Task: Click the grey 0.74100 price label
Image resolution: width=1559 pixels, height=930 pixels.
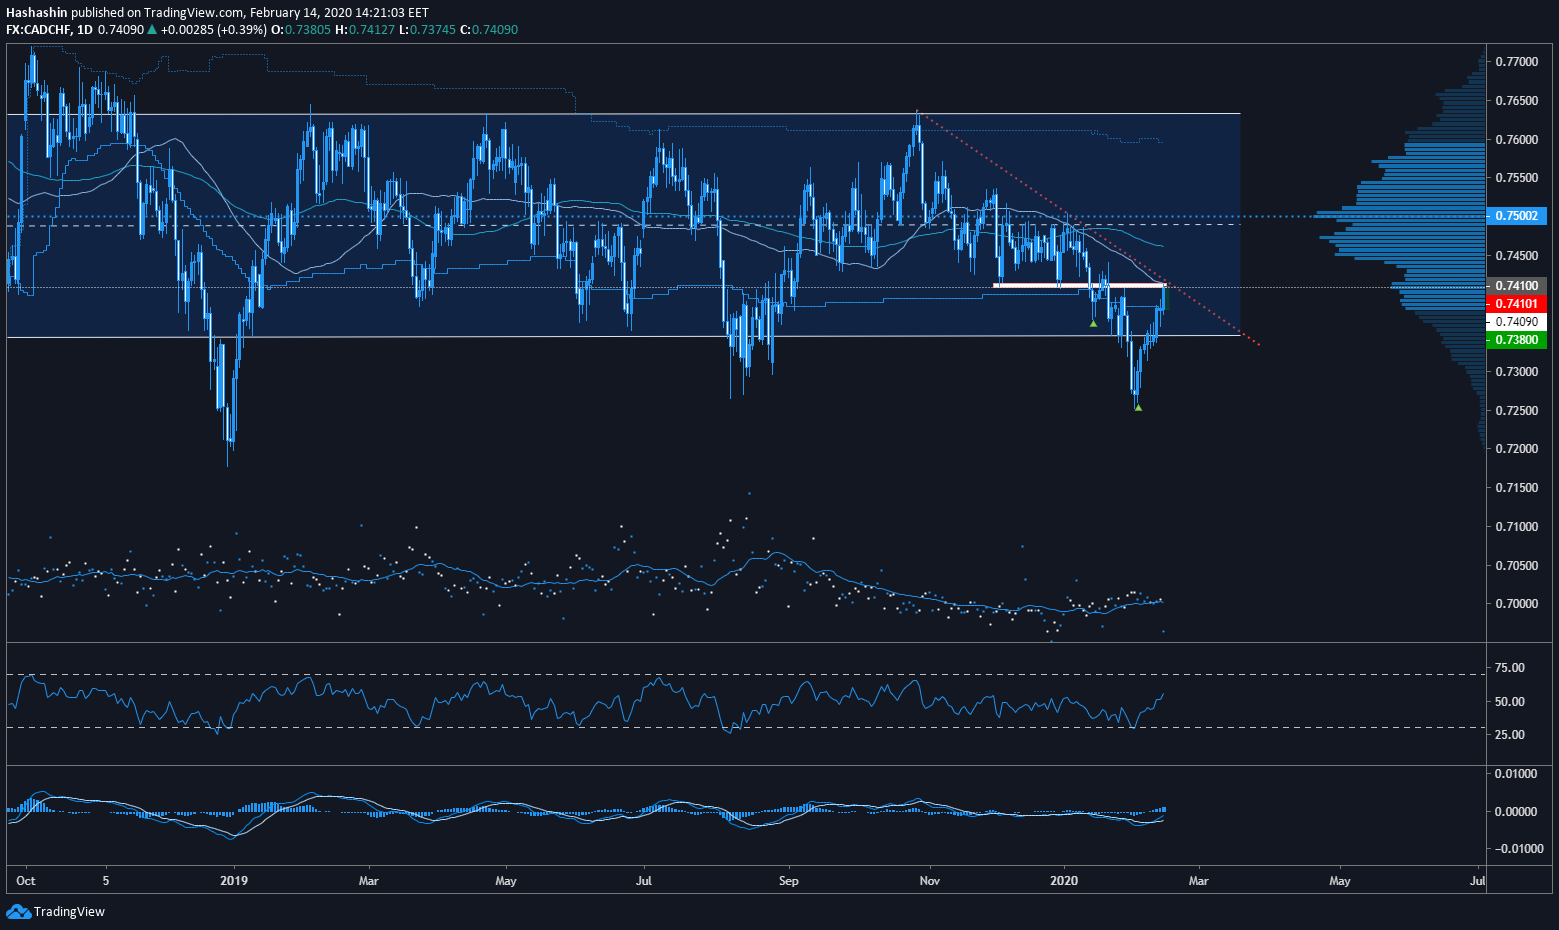Action: pos(1516,286)
